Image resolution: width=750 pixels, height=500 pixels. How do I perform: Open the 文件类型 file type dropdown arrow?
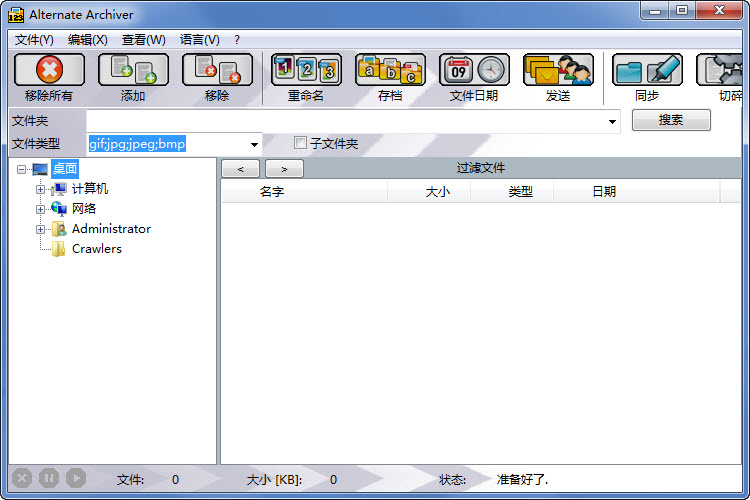[254, 144]
